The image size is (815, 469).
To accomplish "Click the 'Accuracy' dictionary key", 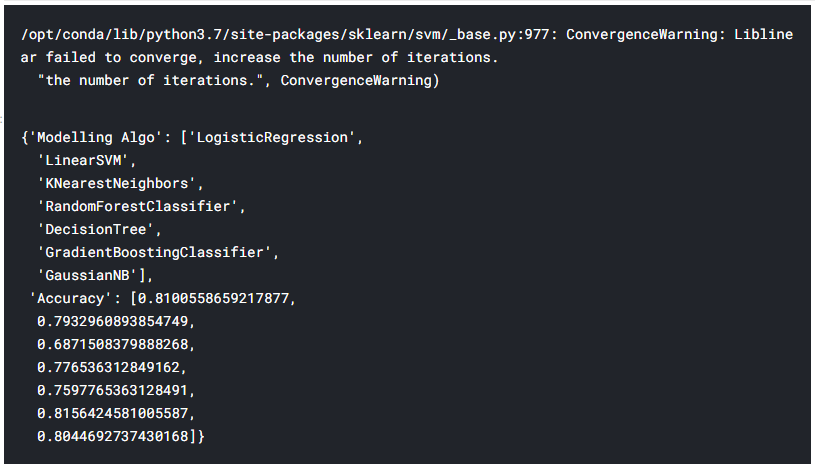I will (x=71, y=298).
